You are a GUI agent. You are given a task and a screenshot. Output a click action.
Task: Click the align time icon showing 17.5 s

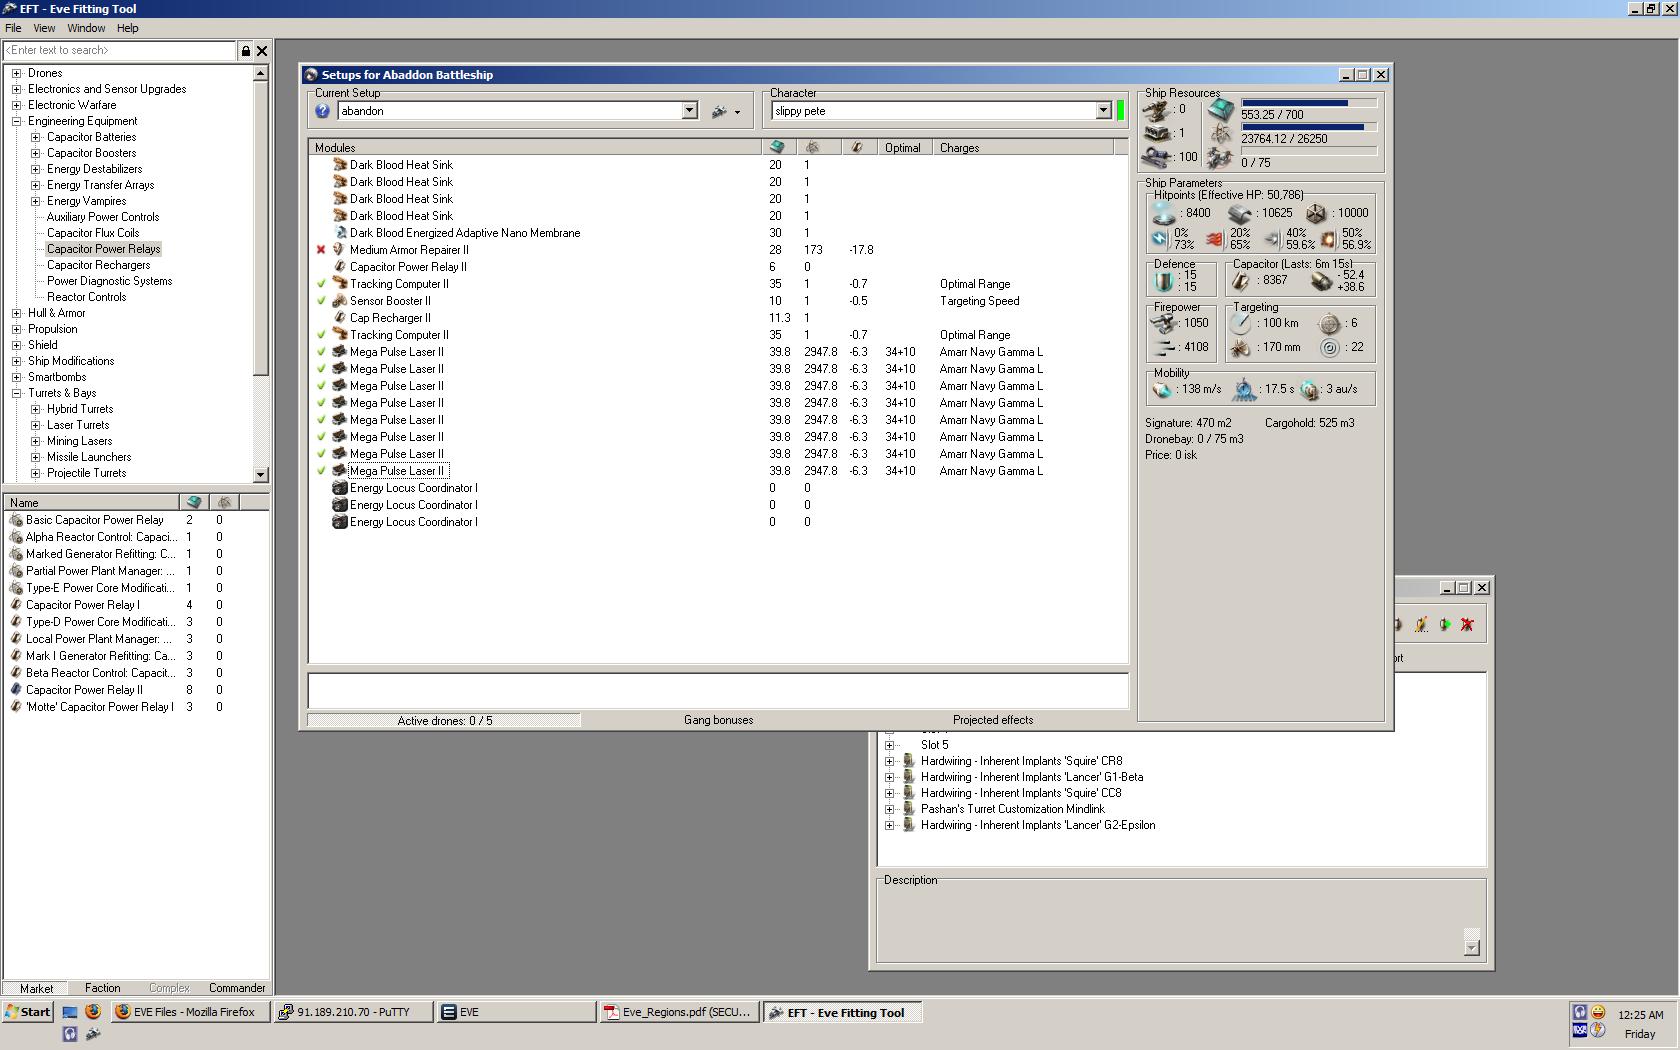[x=1244, y=389]
